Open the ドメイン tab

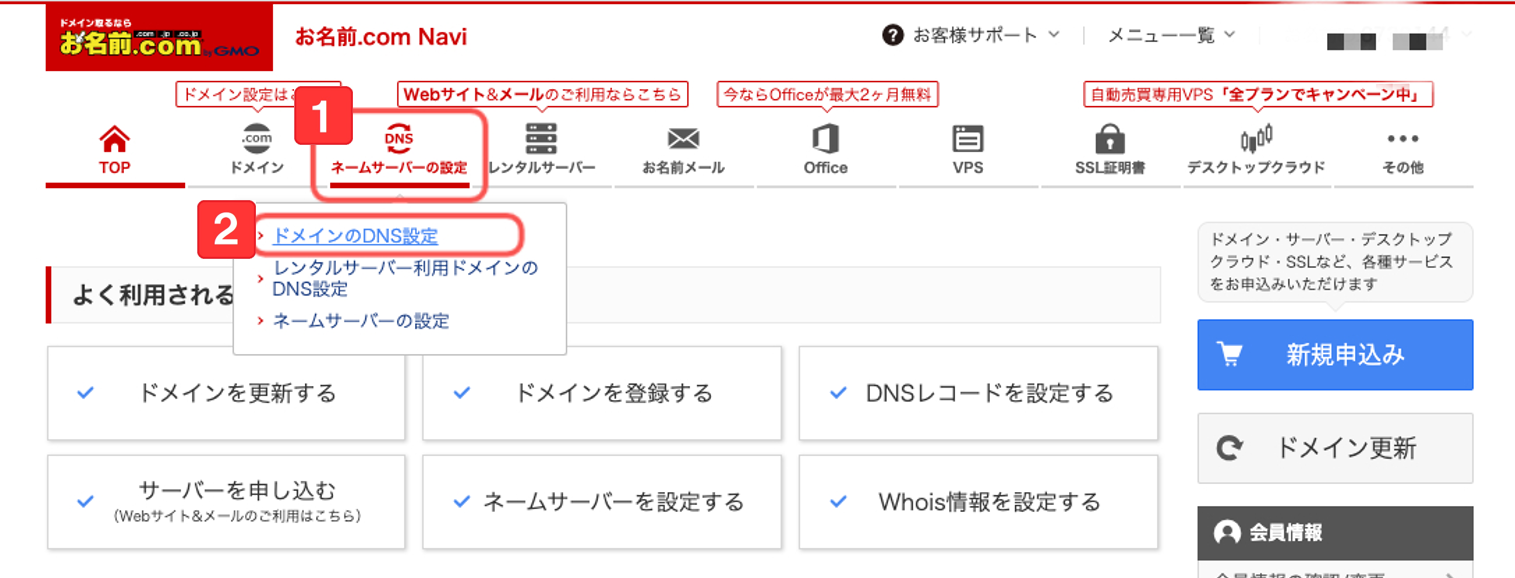(257, 151)
